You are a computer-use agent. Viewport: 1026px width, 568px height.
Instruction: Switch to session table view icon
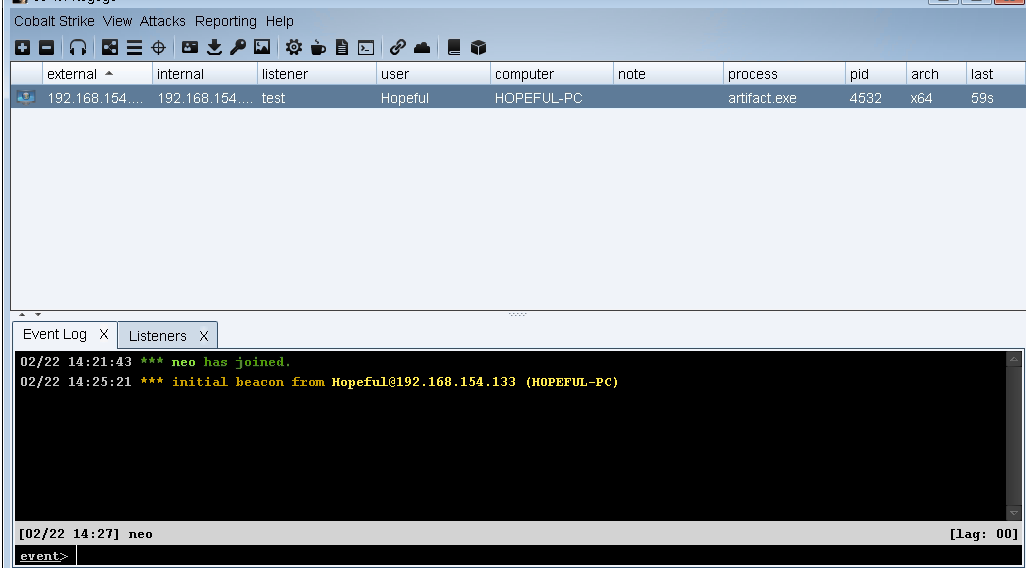[x=134, y=47]
